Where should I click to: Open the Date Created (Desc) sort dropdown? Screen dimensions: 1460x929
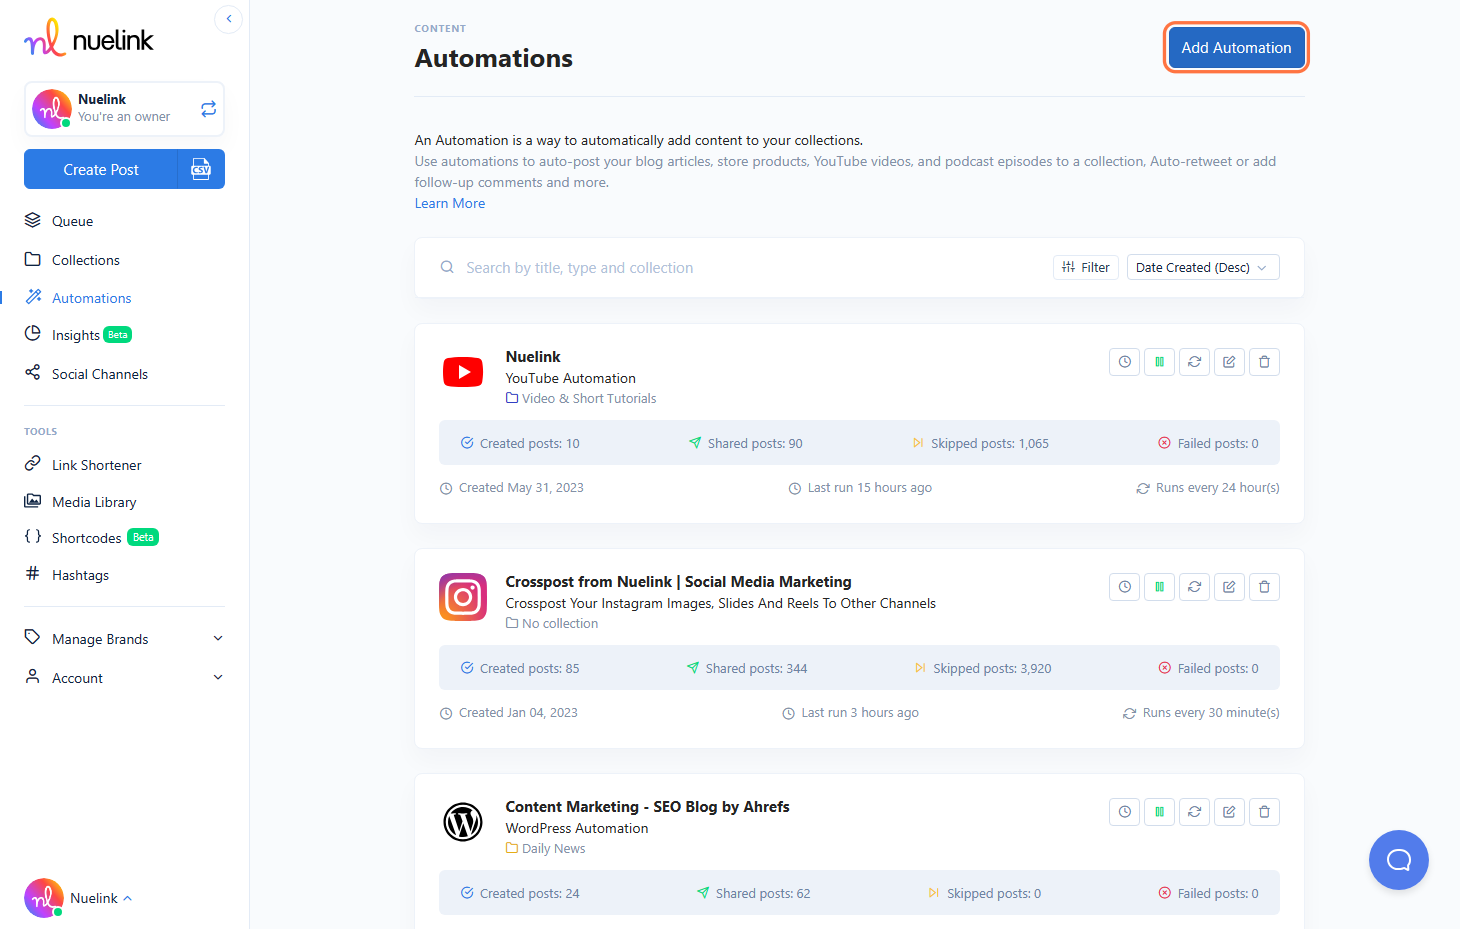[1203, 267]
